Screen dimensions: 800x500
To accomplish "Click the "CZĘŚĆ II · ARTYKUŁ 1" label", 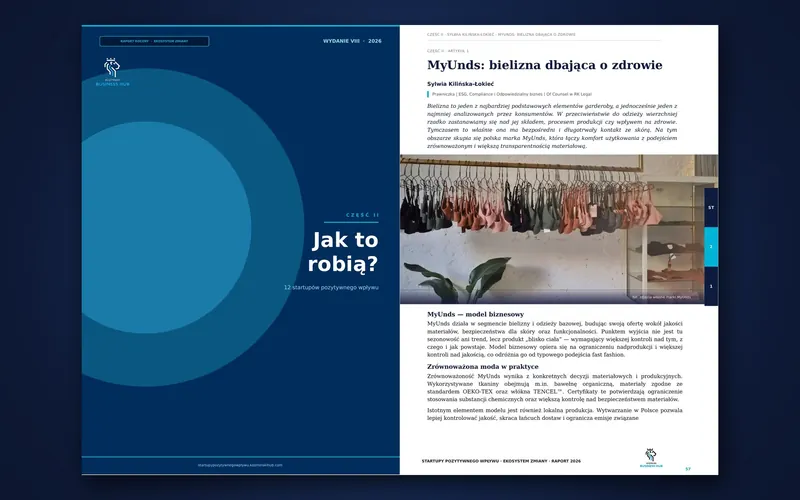I will [x=448, y=51].
